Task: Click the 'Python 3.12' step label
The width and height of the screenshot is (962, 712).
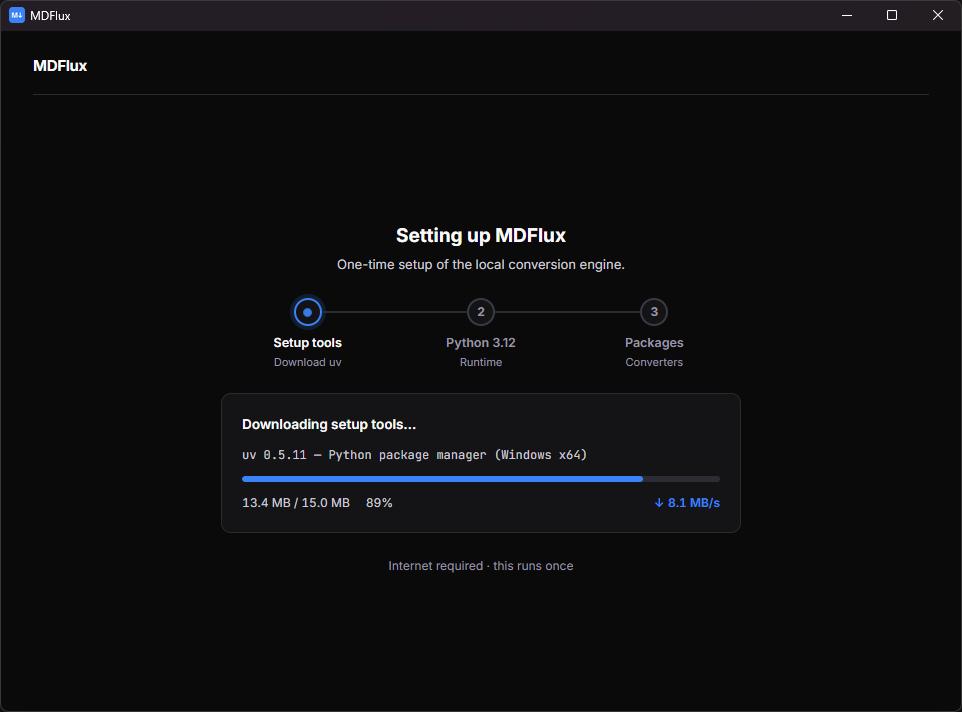Action: (481, 343)
